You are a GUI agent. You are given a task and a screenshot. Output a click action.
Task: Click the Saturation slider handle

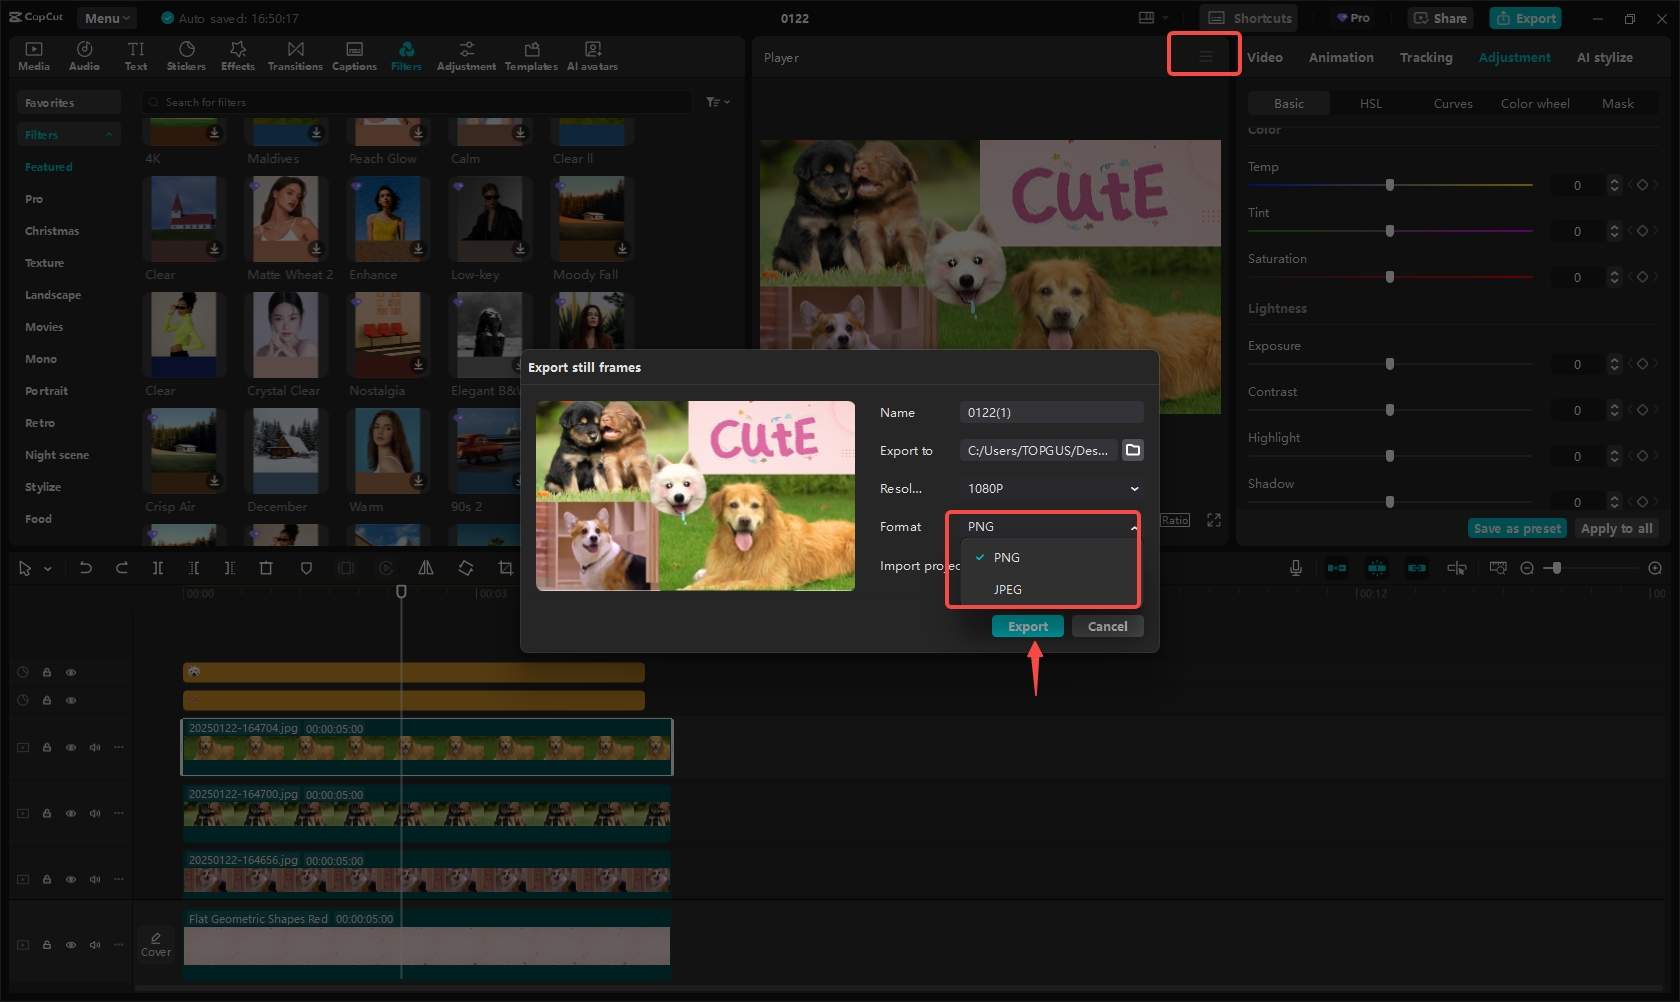(x=1390, y=277)
